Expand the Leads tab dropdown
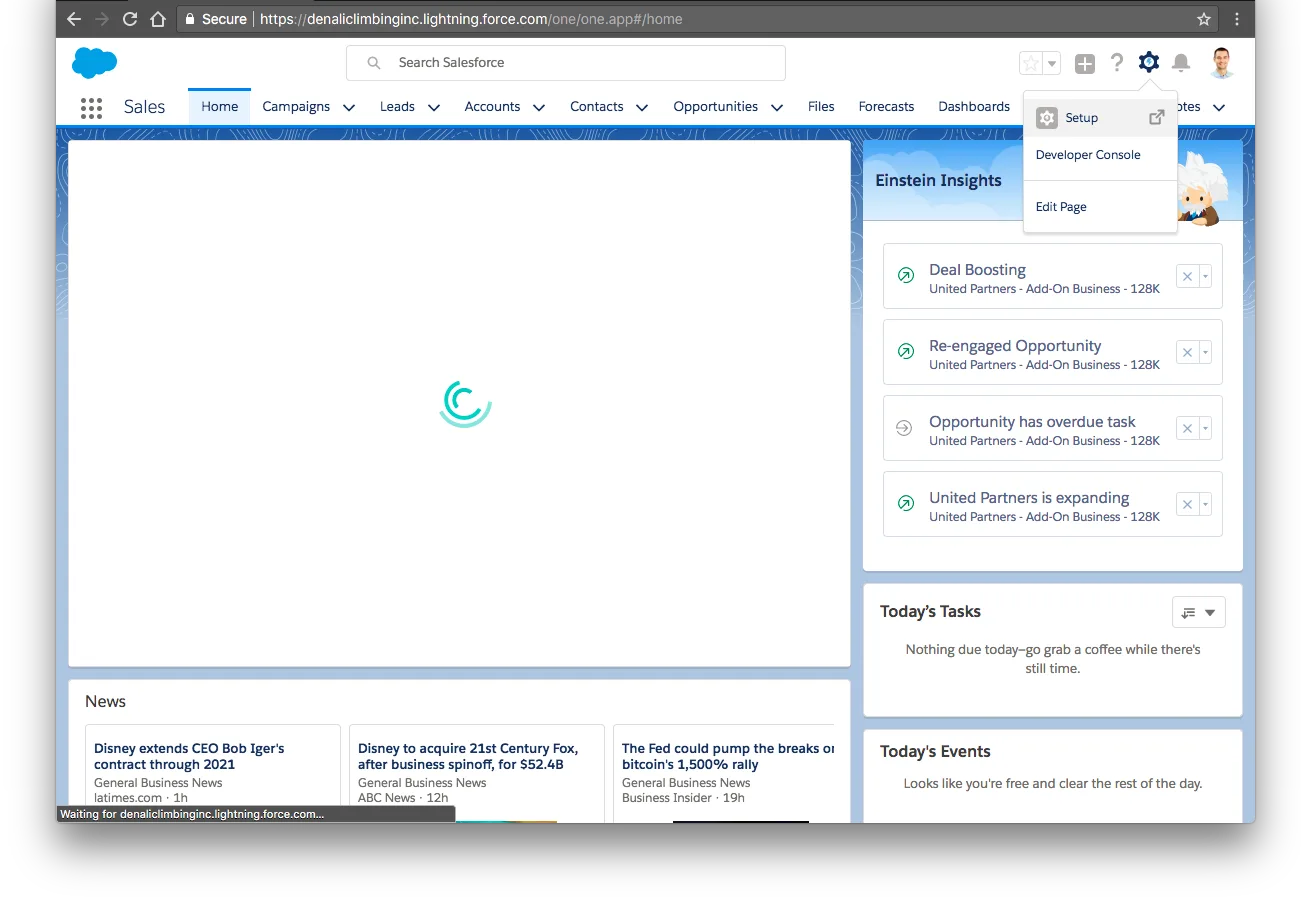 434,106
